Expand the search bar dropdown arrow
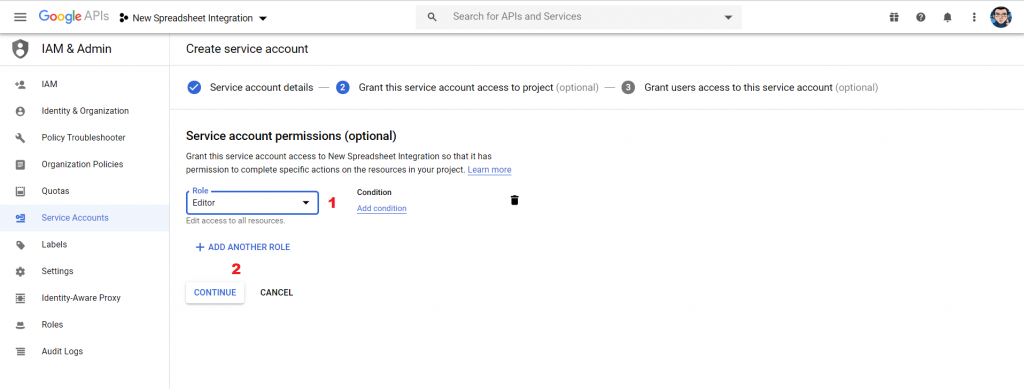This screenshot has height=389, width=1024. pos(728,18)
